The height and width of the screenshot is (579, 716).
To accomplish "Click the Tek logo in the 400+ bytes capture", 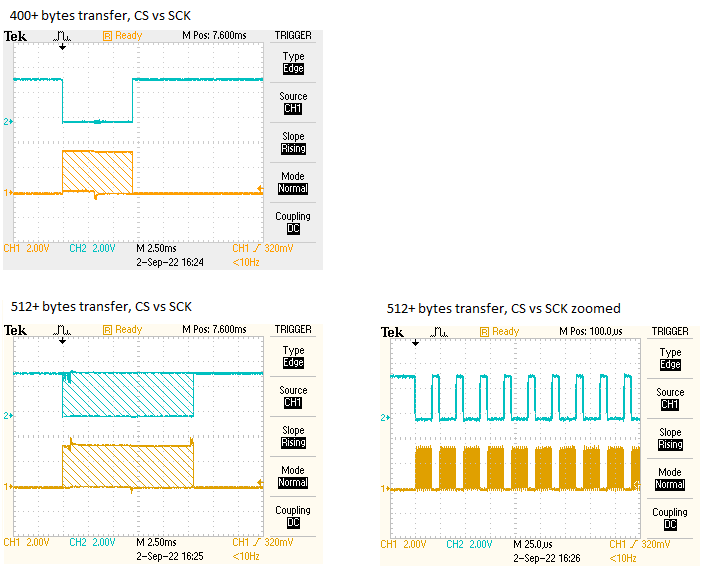I will [15, 36].
